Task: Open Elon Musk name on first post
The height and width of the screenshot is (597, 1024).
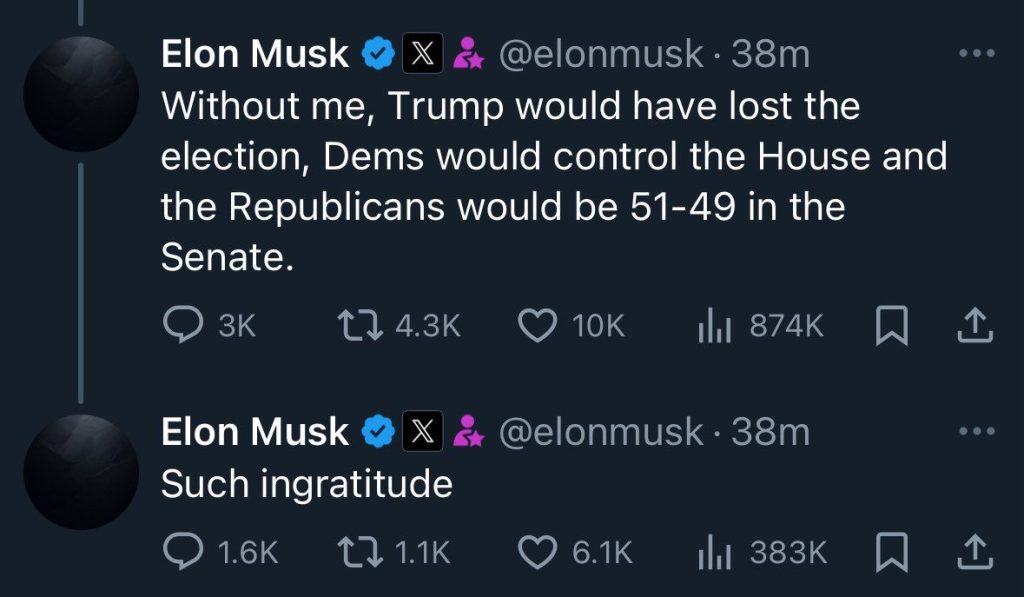Action: click(255, 54)
